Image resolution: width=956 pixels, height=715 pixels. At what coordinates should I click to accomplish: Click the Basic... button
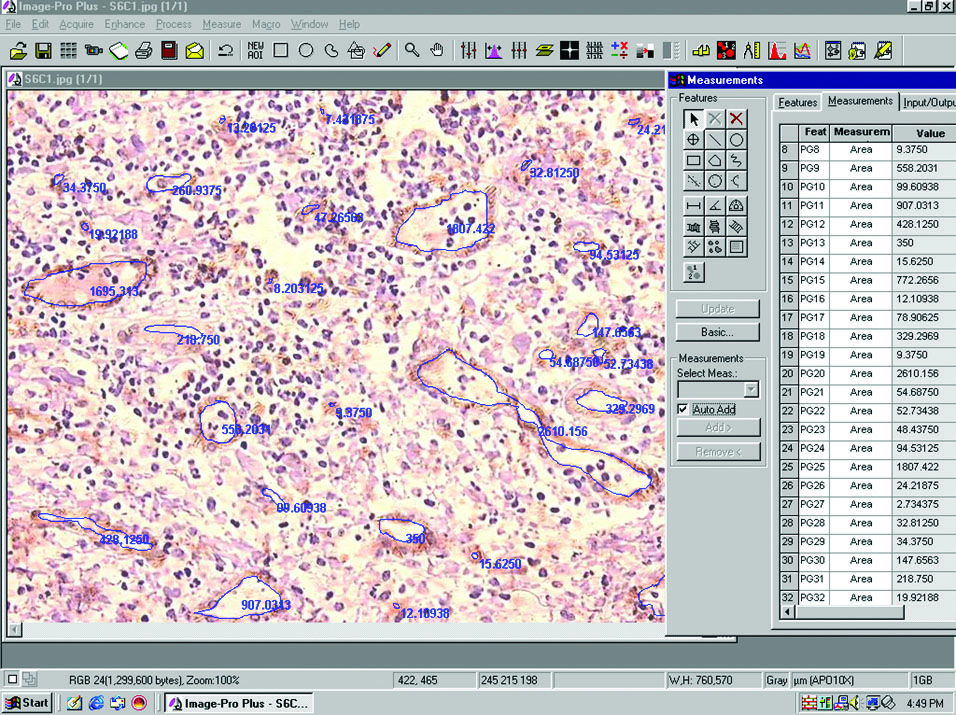(x=718, y=332)
